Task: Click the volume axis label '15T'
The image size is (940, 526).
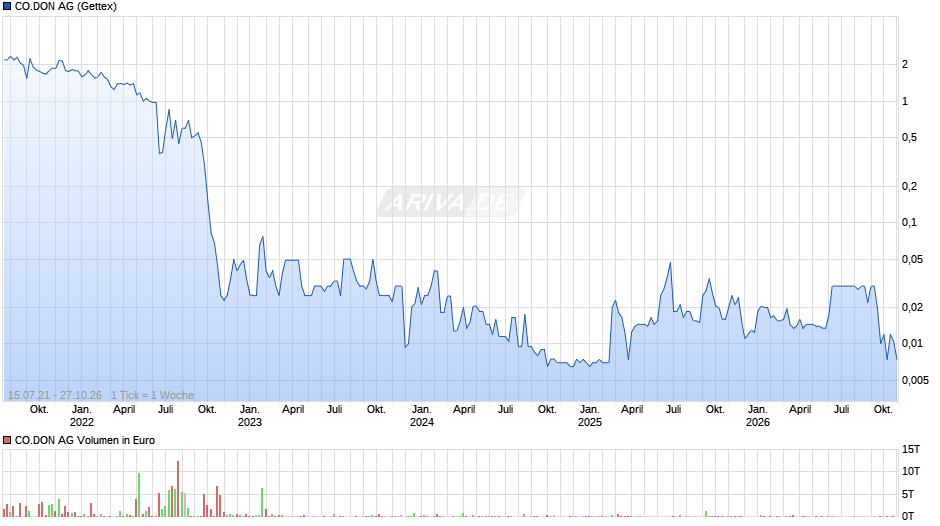Action: (911, 449)
